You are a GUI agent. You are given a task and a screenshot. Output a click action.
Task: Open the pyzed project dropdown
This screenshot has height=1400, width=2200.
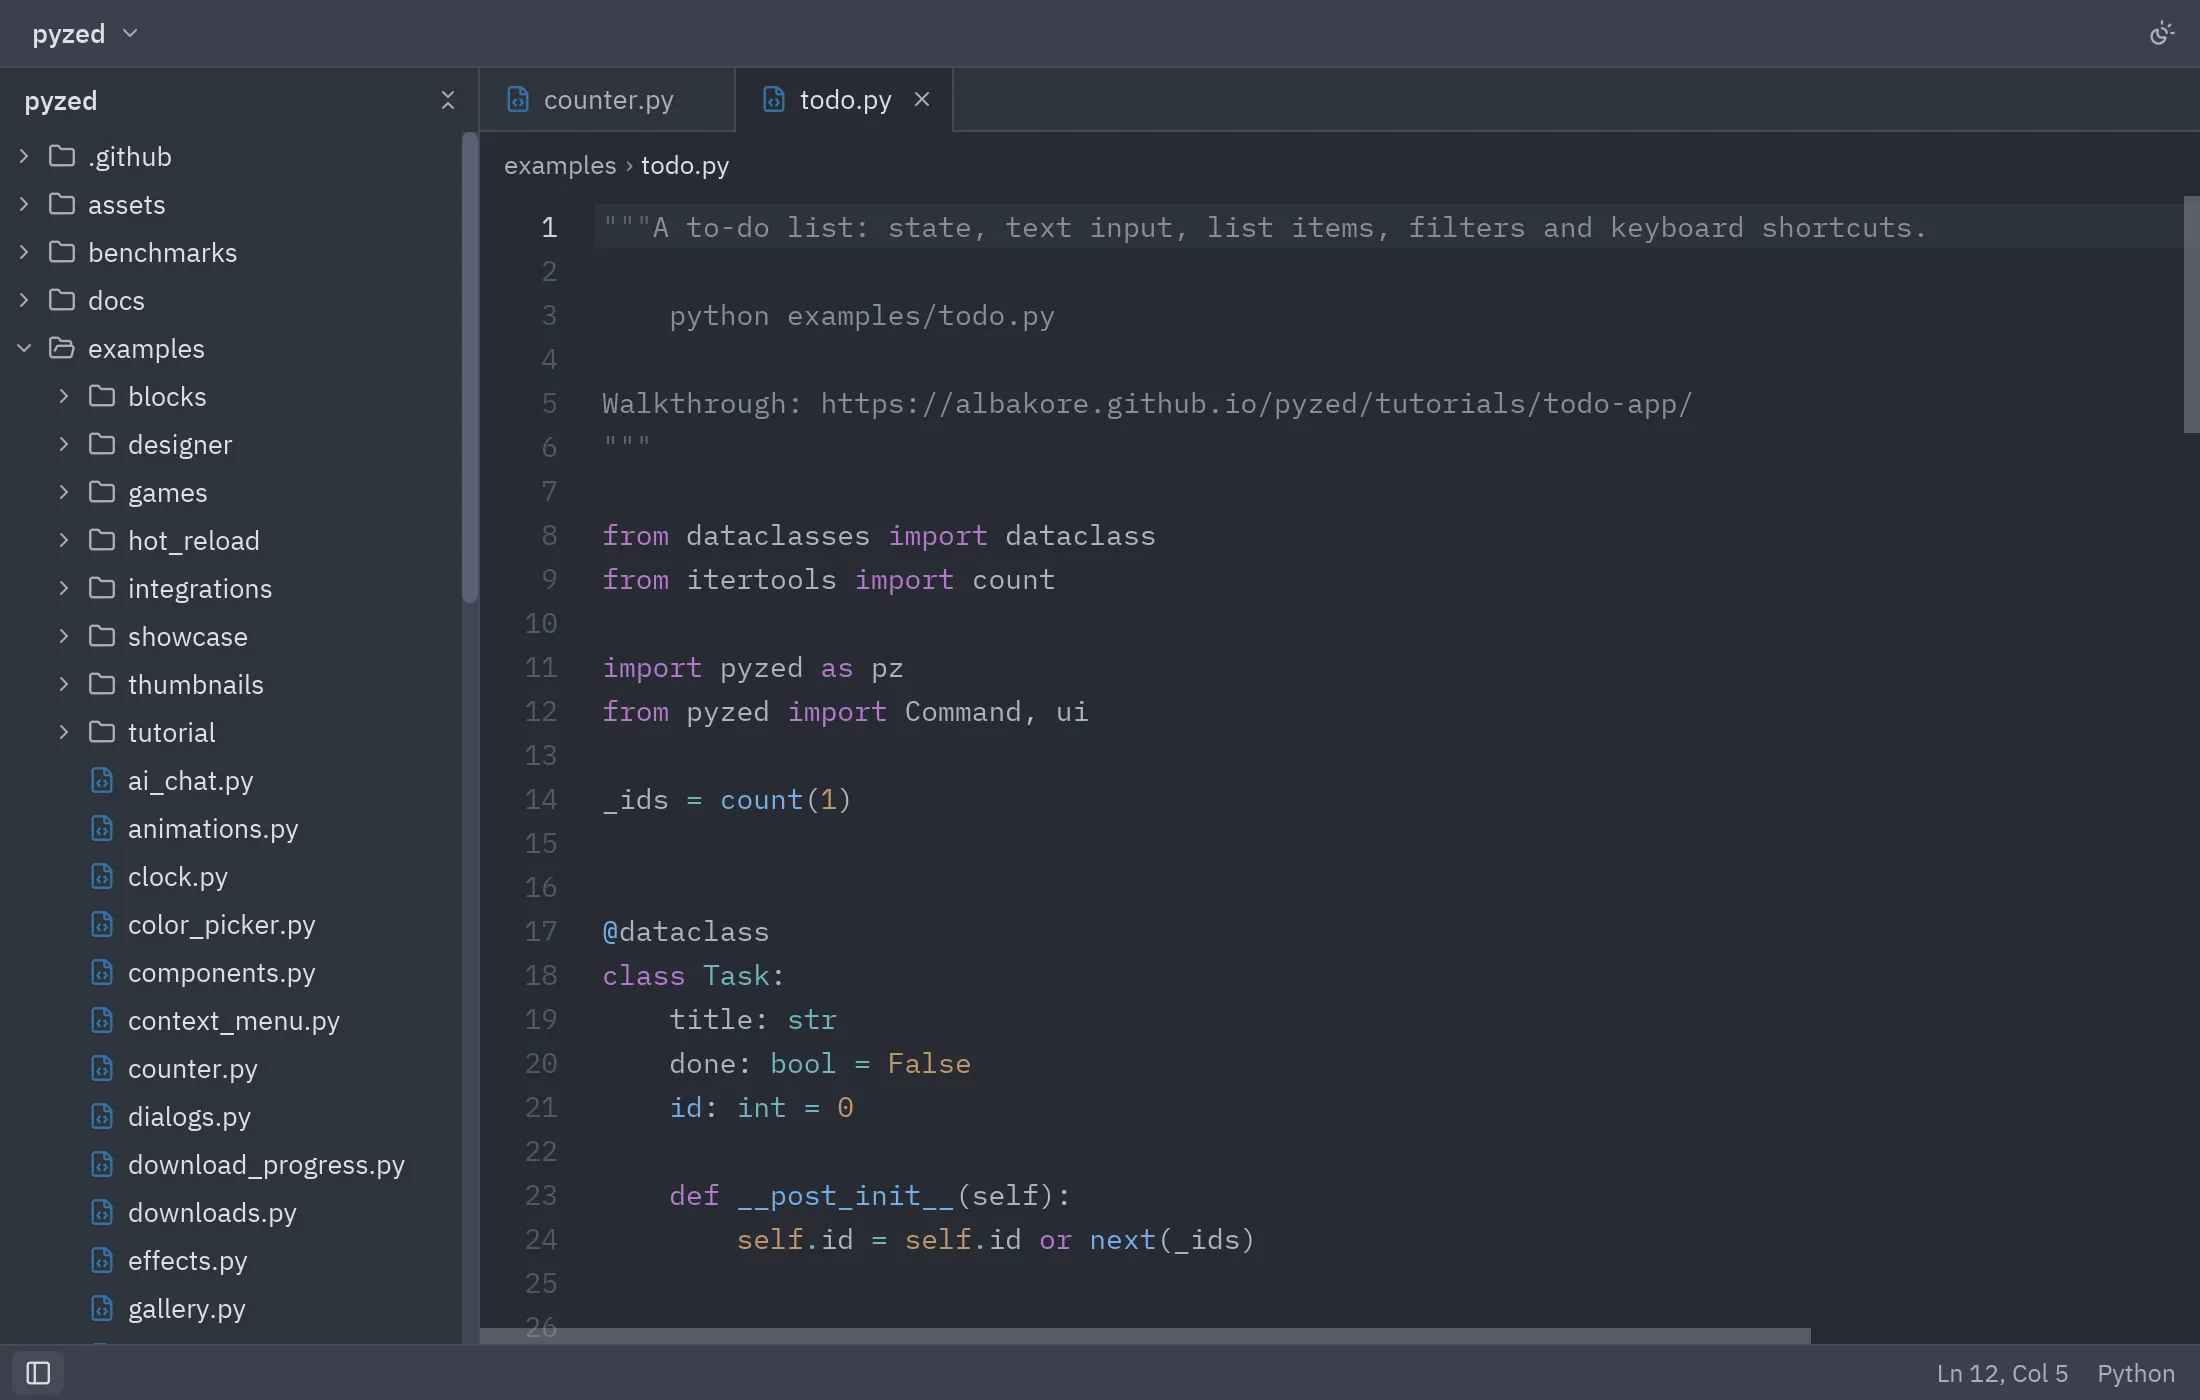(85, 34)
